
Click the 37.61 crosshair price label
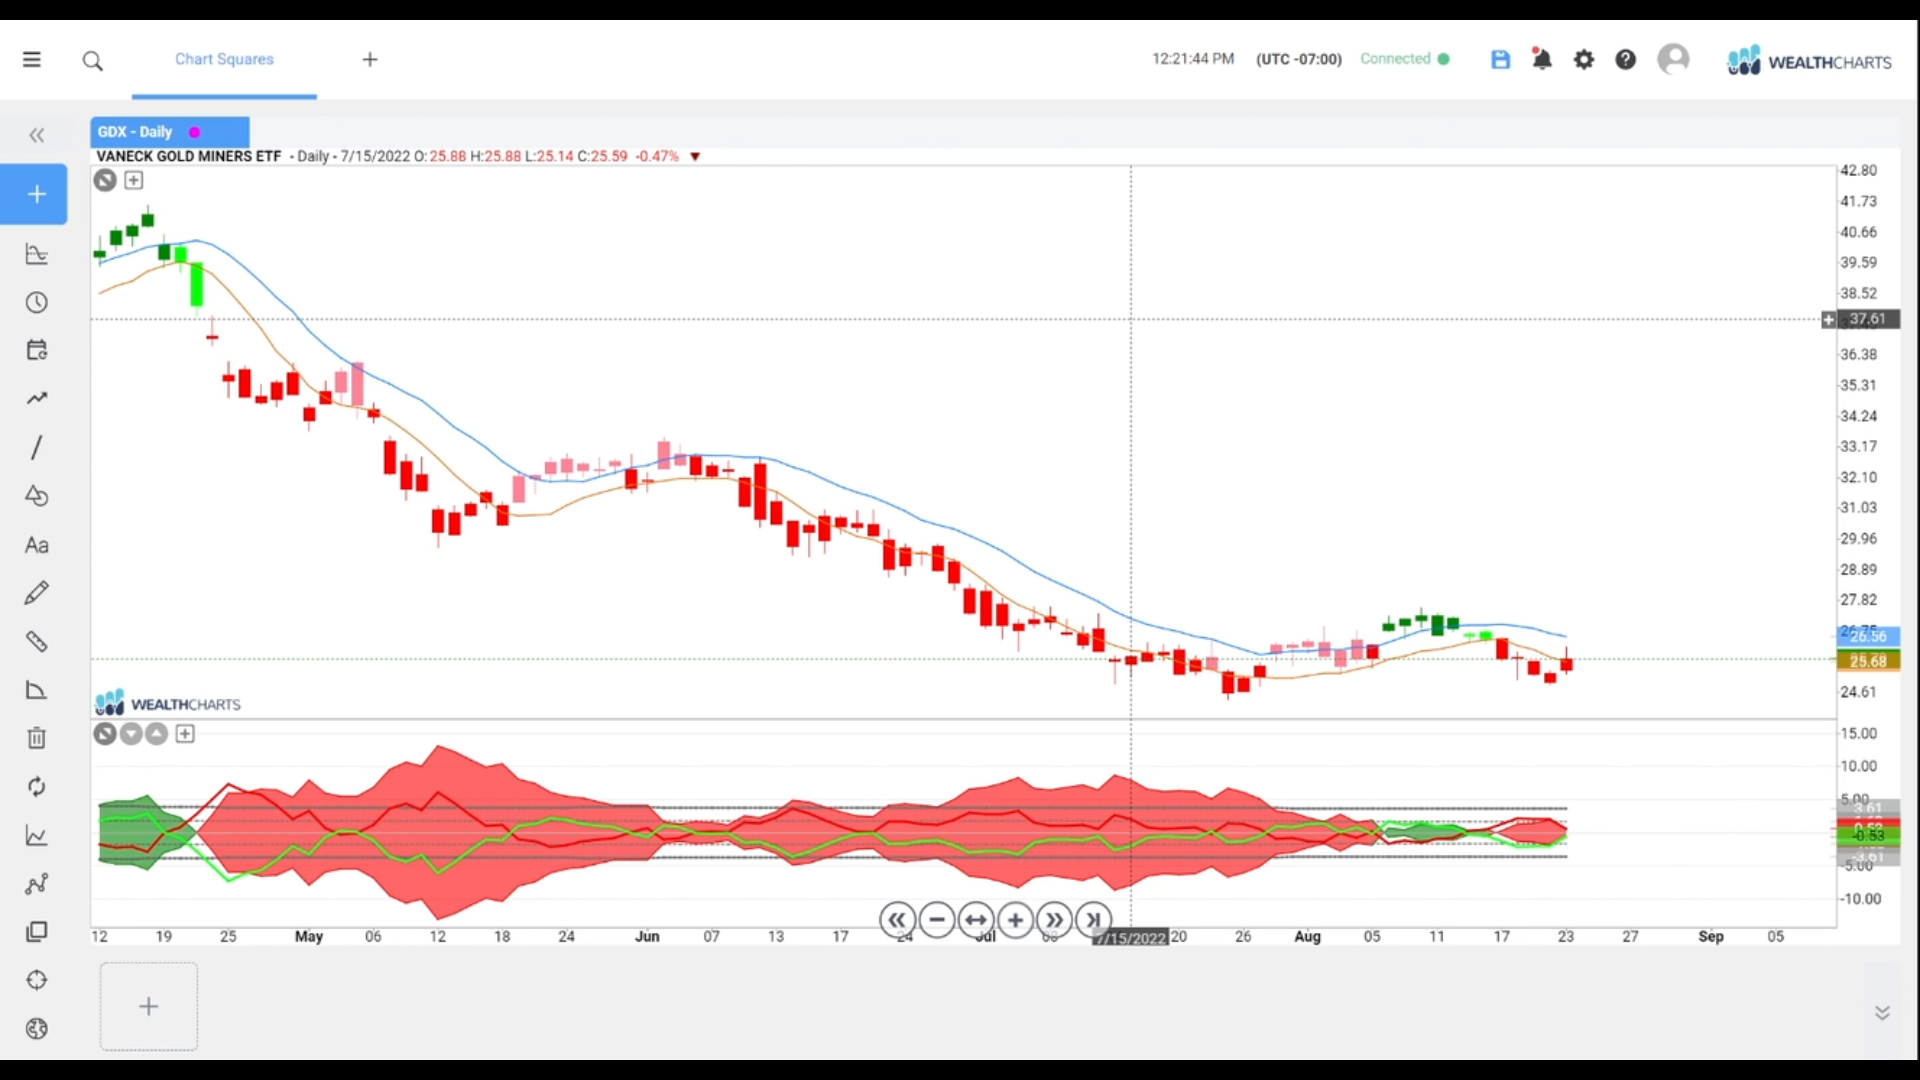[1867, 320]
